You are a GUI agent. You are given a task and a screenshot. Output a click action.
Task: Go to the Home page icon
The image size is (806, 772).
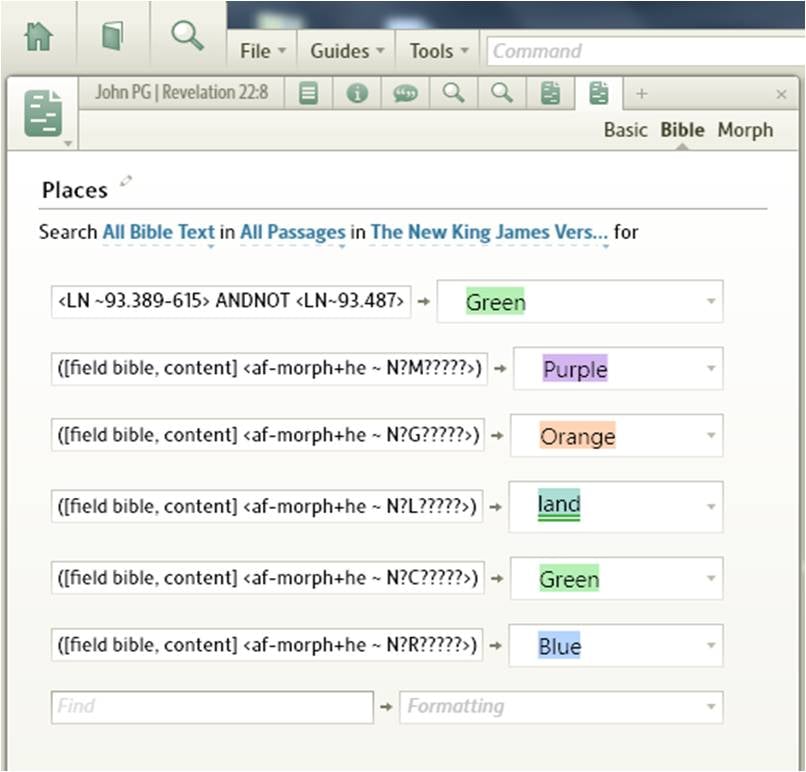[x=39, y=36]
